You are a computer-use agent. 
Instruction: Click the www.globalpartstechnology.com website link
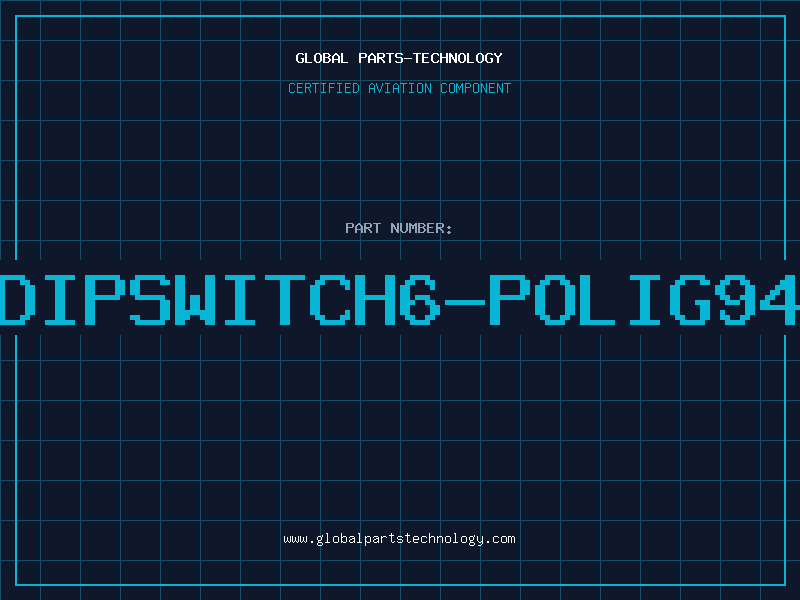coord(399,539)
